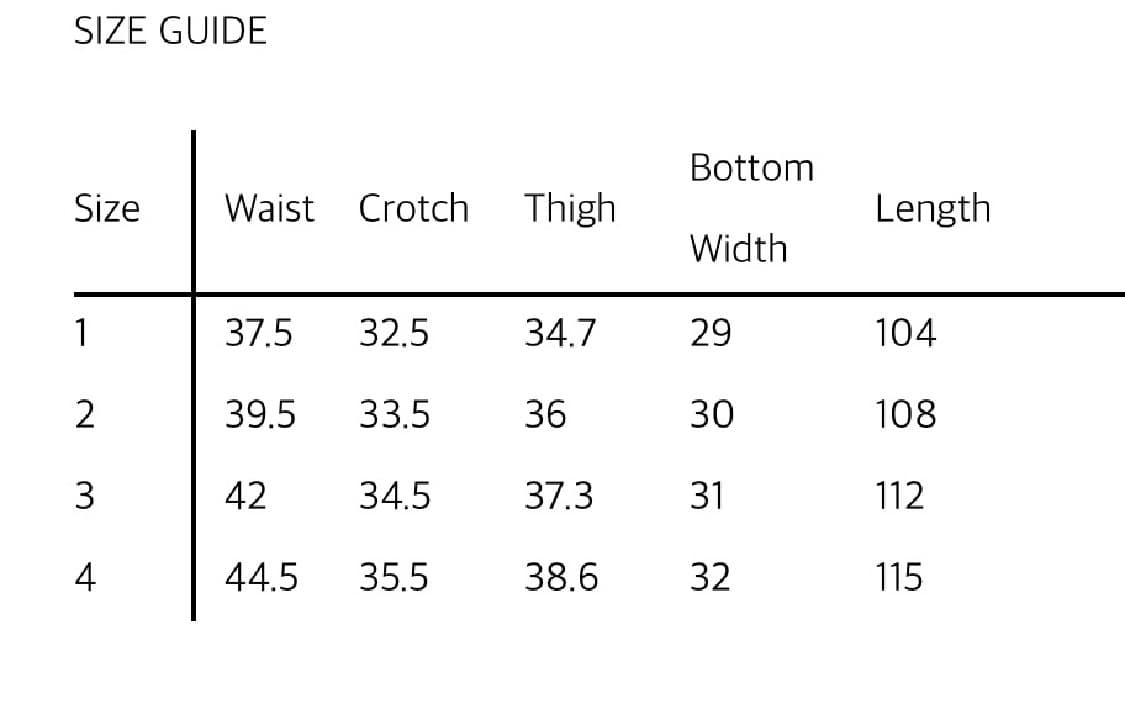Click thigh value 37.3
The image size is (1125, 707).
[x=558, y=495]
